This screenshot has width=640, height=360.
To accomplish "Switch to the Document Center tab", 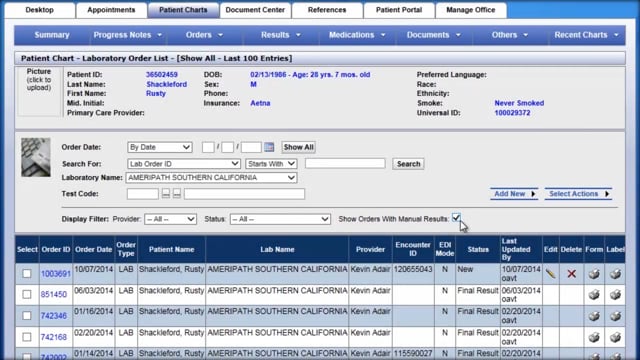I will click(255, 10).
